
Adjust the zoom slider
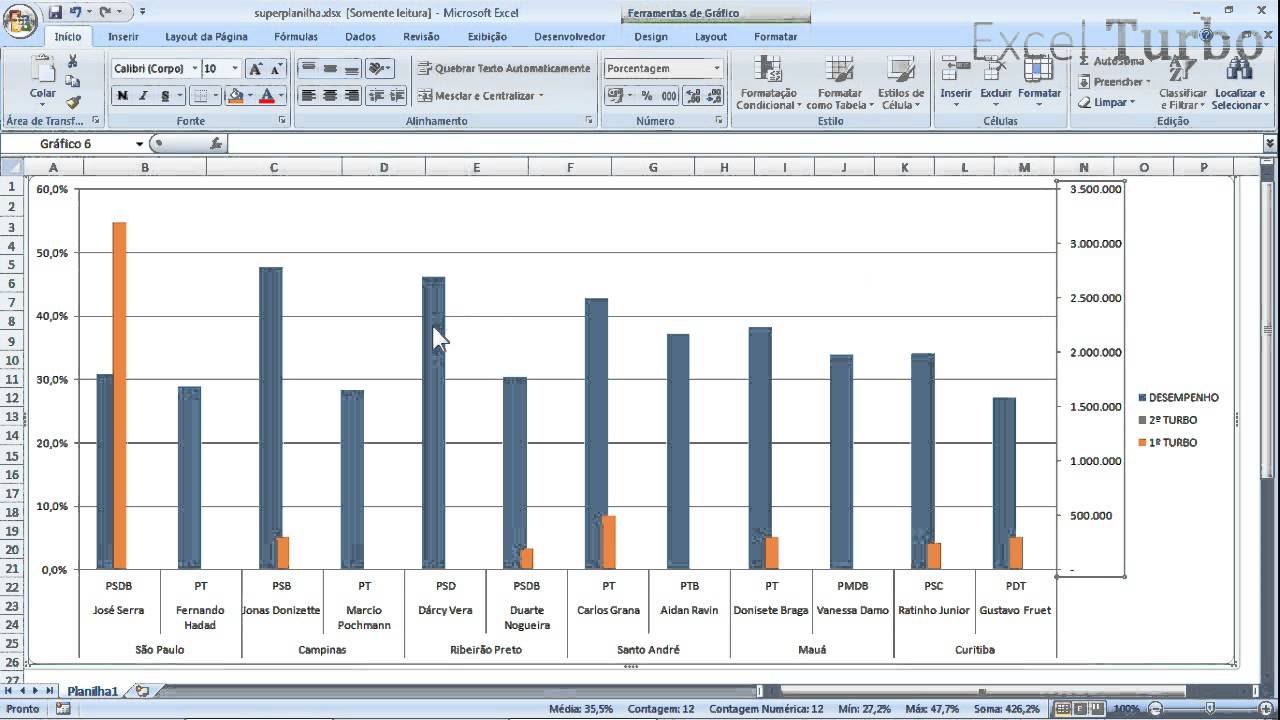[1209, 709]
